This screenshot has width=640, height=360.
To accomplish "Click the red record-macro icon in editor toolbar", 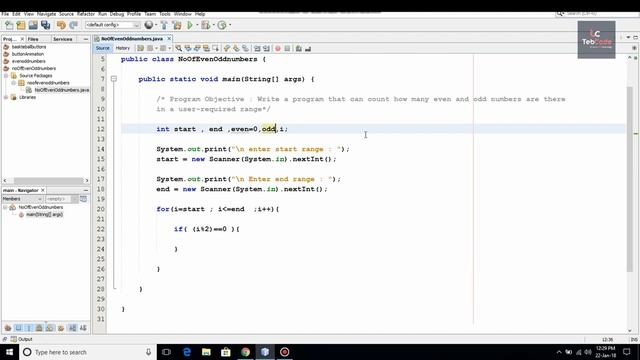I will click(278, 49).
